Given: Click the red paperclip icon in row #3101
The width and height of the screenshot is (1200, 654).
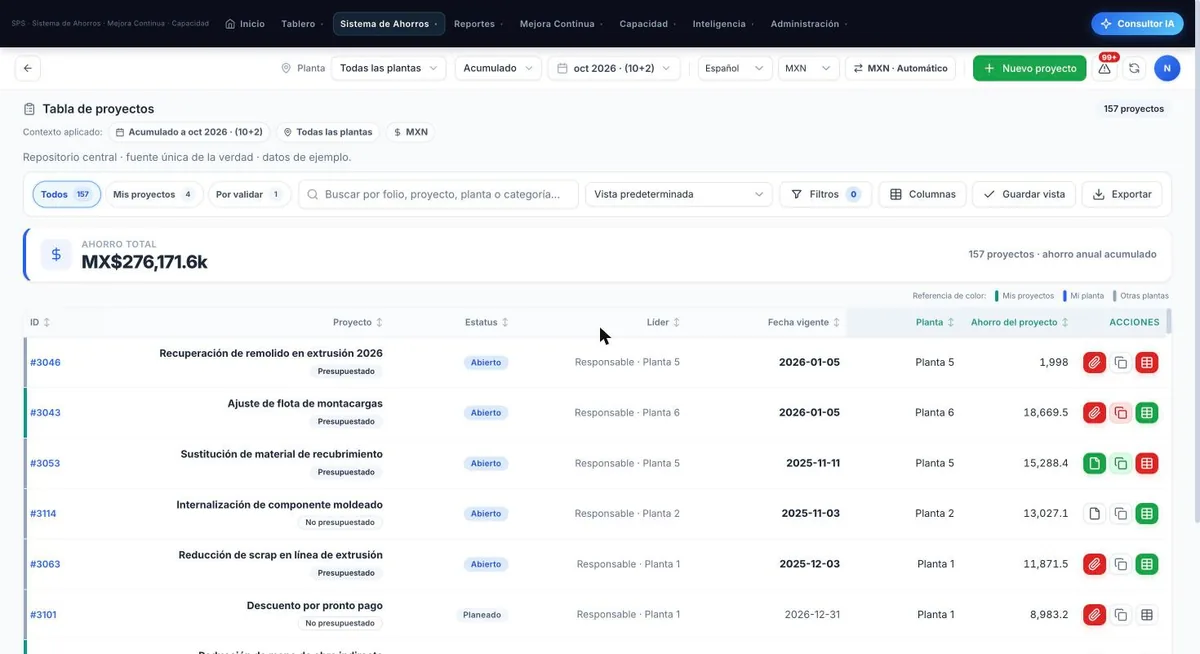Looking at the screenshot, I should coord(1094,614).
